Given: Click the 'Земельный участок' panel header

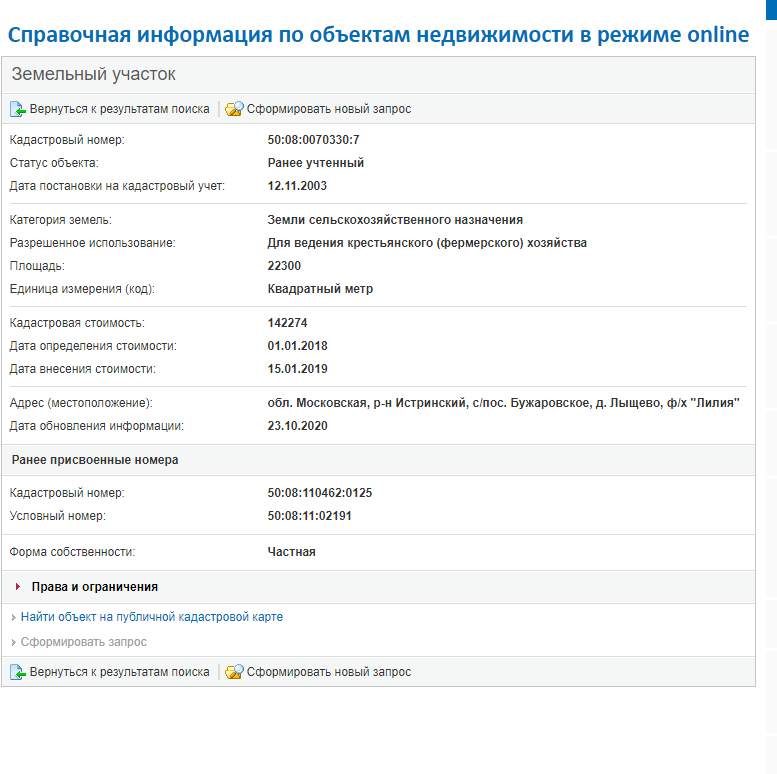Looking at the screenshot, I should 93,75.
